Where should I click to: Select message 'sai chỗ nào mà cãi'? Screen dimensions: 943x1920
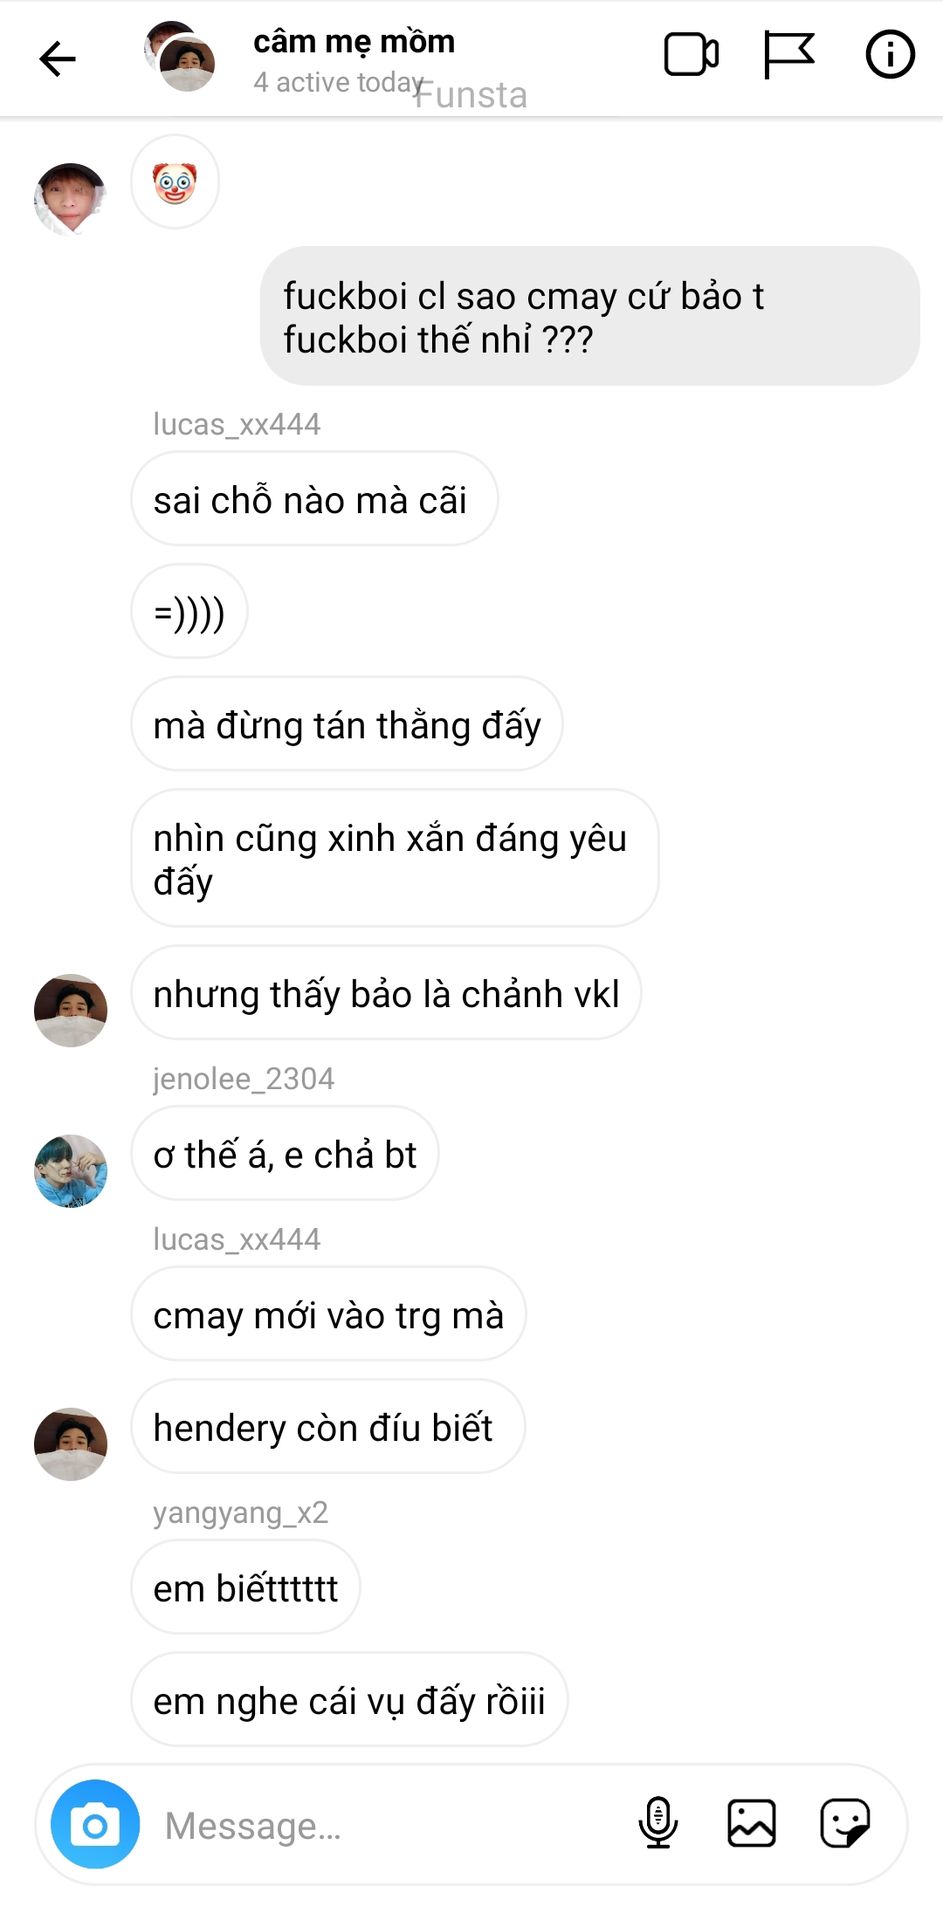(314, 499)
